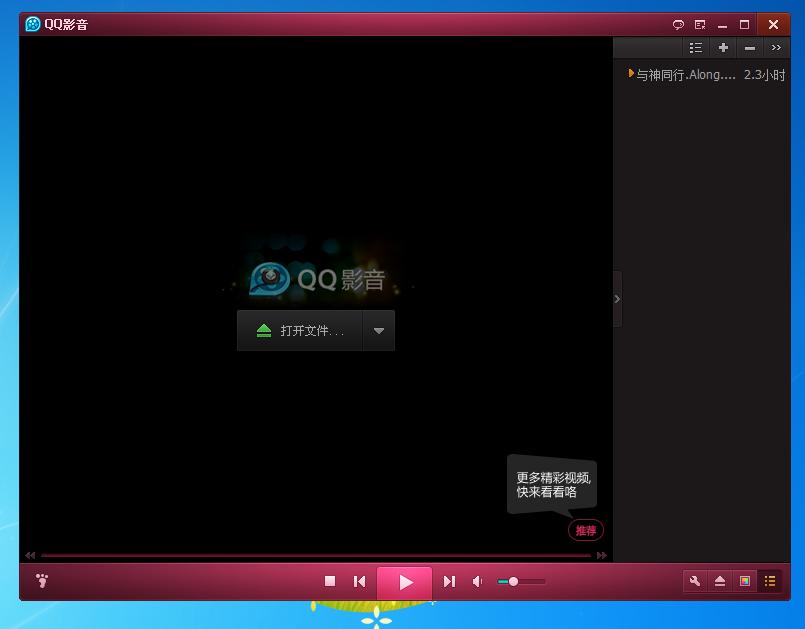This screenshot has height=629, width=805.
Task: Stop playback with the square button
Action: (x=330, y=581)
